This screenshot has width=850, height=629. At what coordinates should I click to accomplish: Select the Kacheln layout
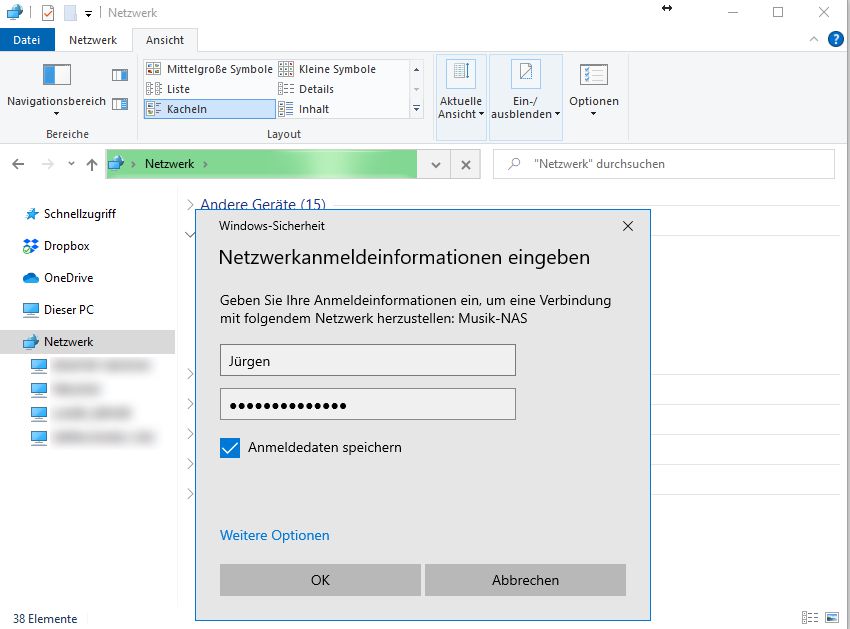tap(209, 109)
